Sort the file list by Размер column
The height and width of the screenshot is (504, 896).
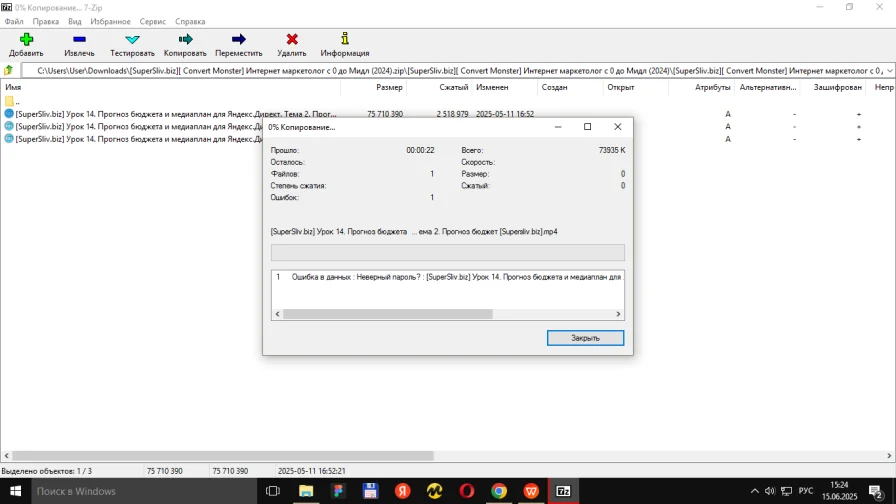[389, 88]
